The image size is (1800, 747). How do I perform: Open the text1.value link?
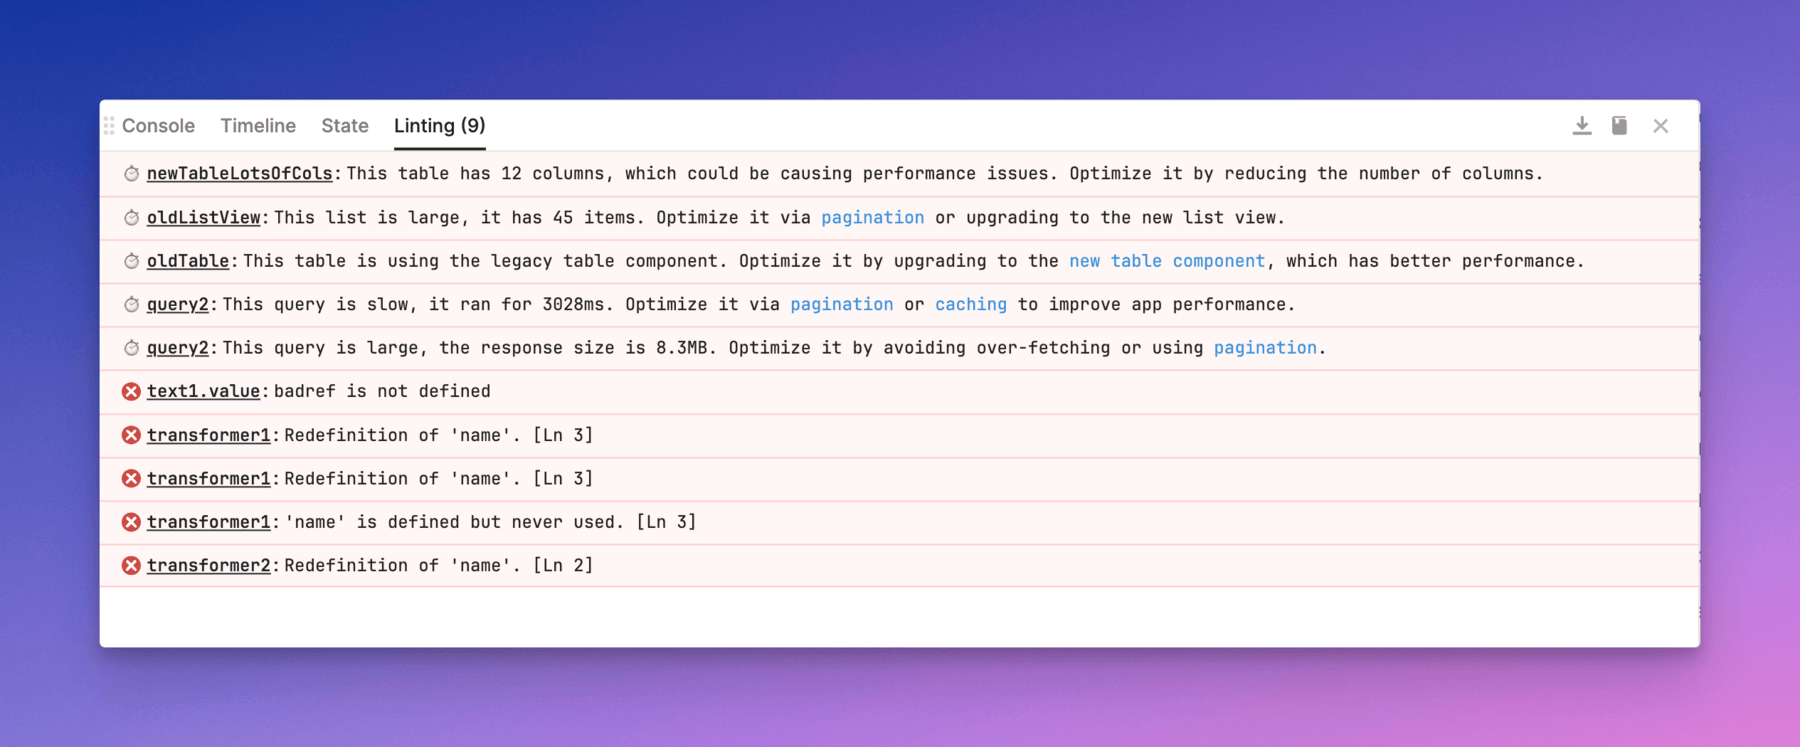(x=203, y=391)
